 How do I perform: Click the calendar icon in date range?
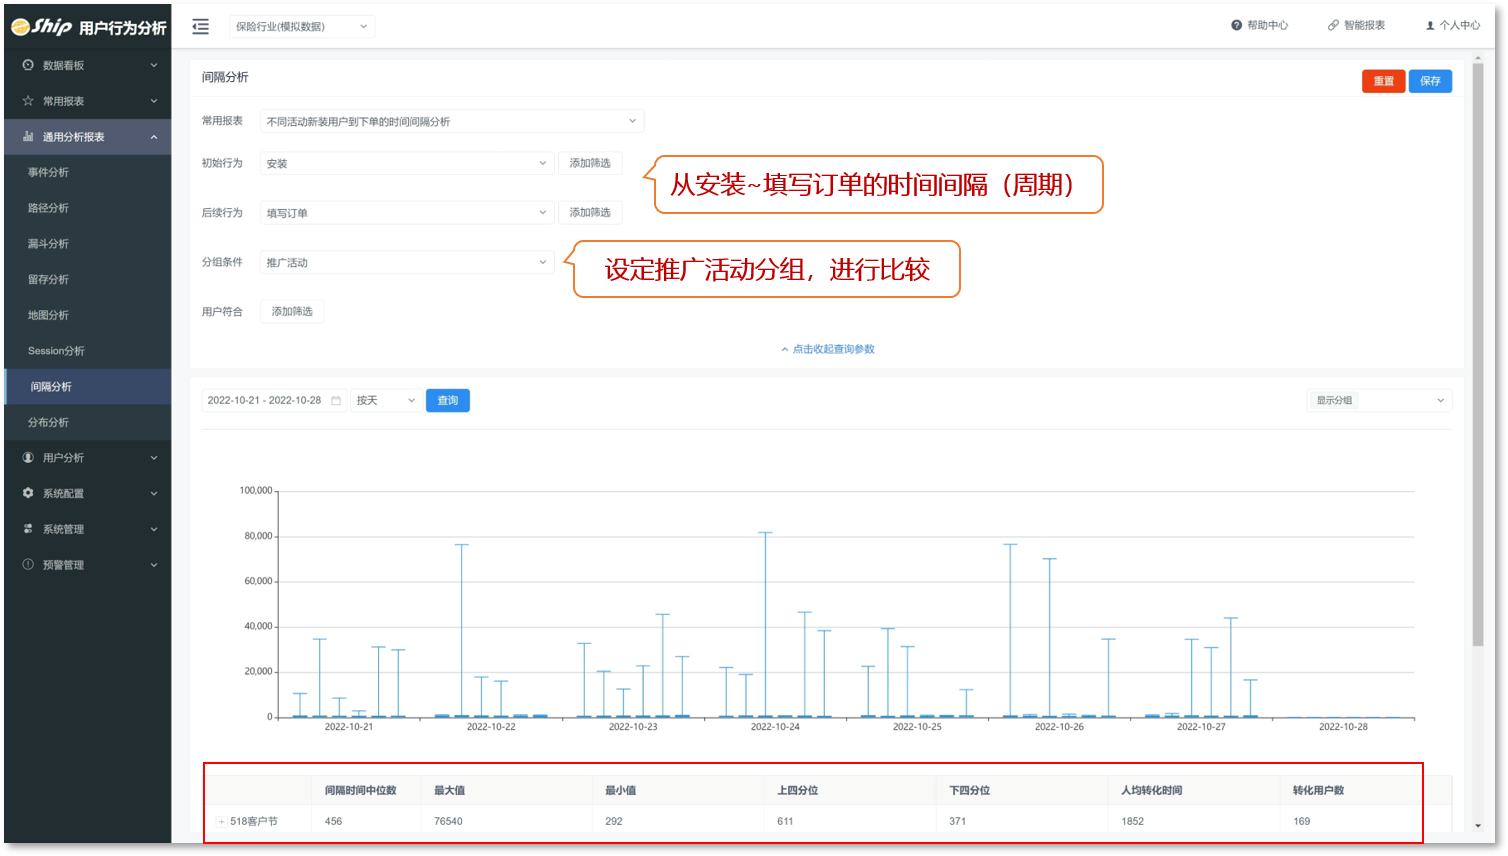(x=336, y=401)
